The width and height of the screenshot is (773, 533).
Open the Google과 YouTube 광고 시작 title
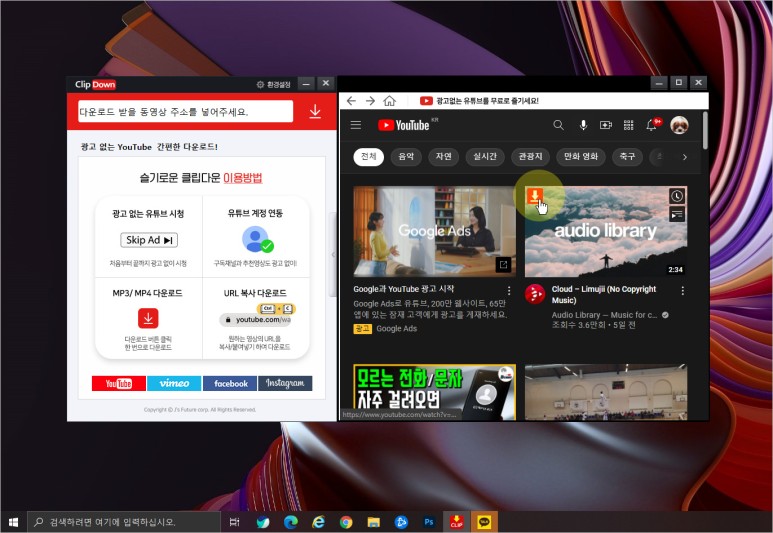[404, 289]
